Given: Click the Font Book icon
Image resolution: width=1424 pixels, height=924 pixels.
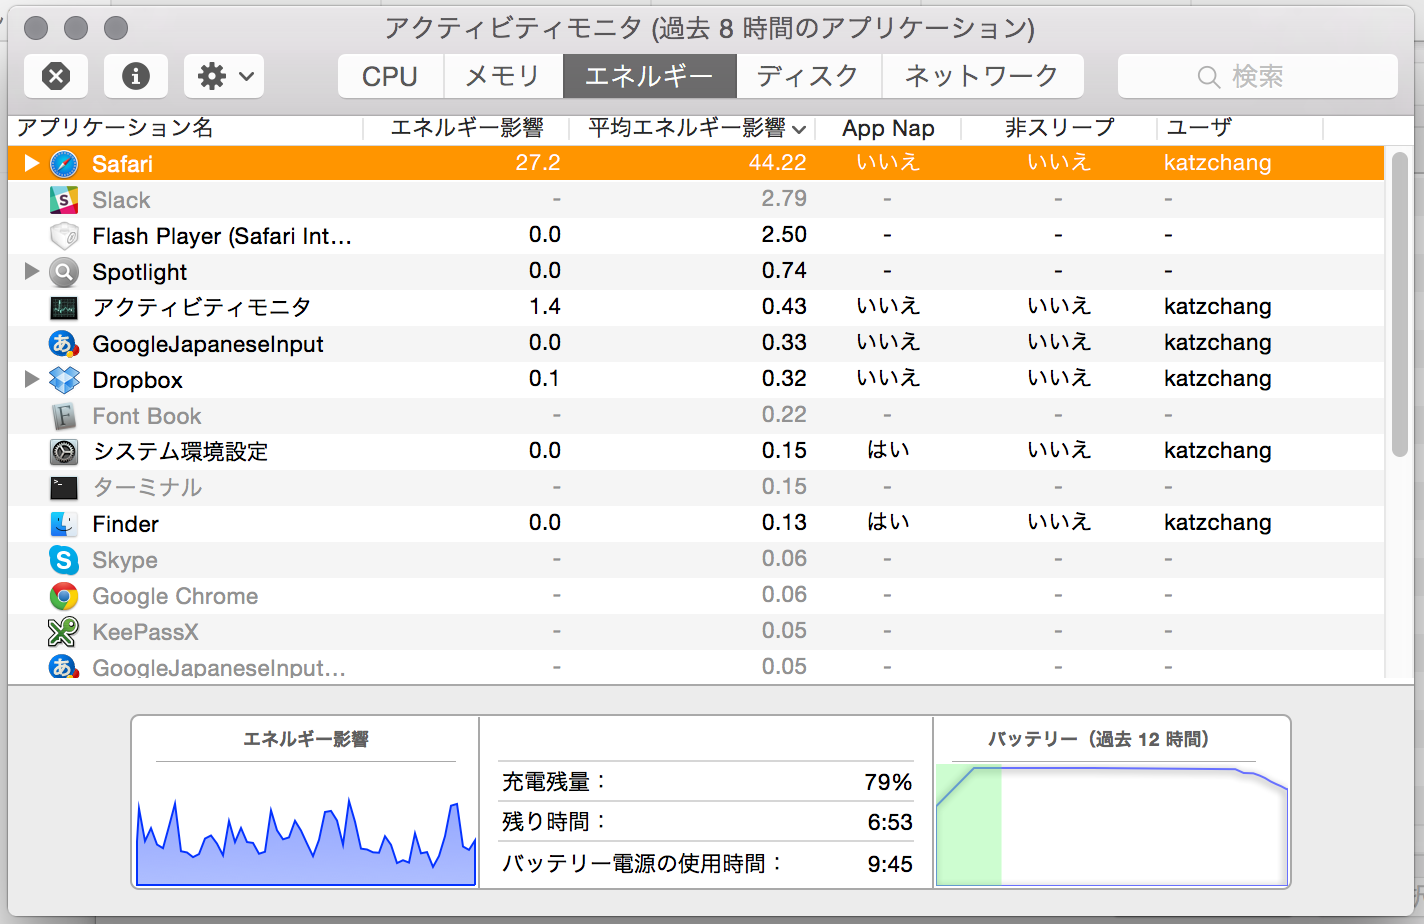Looking at the screenshot, I should pyautogui.click(x=64, y=416).
